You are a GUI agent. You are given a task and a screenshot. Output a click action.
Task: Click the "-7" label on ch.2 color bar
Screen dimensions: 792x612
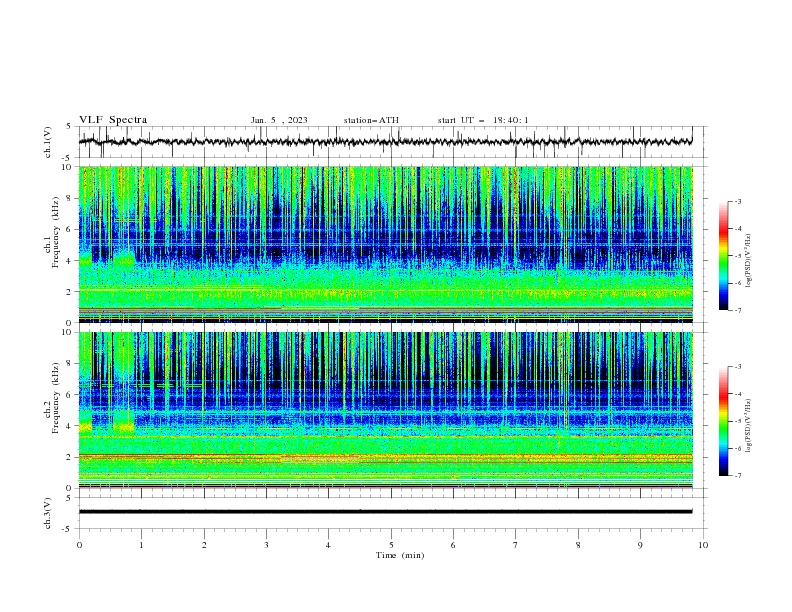(x=738, y=476)
